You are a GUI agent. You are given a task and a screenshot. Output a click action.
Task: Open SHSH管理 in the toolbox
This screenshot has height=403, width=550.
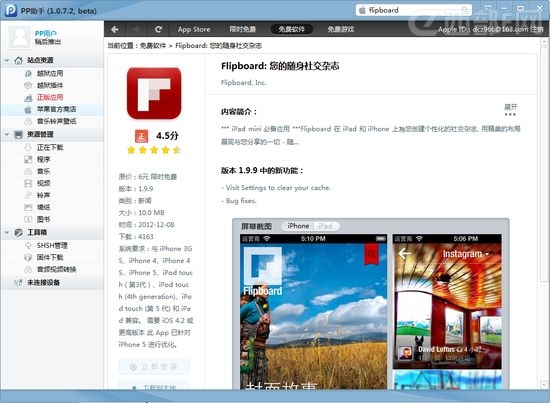point(52,245)
